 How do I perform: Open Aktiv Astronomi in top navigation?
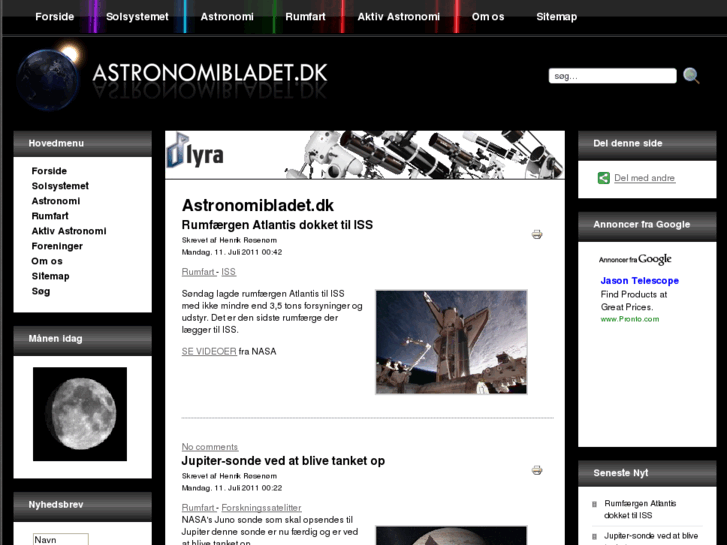(x=399, y=17)
